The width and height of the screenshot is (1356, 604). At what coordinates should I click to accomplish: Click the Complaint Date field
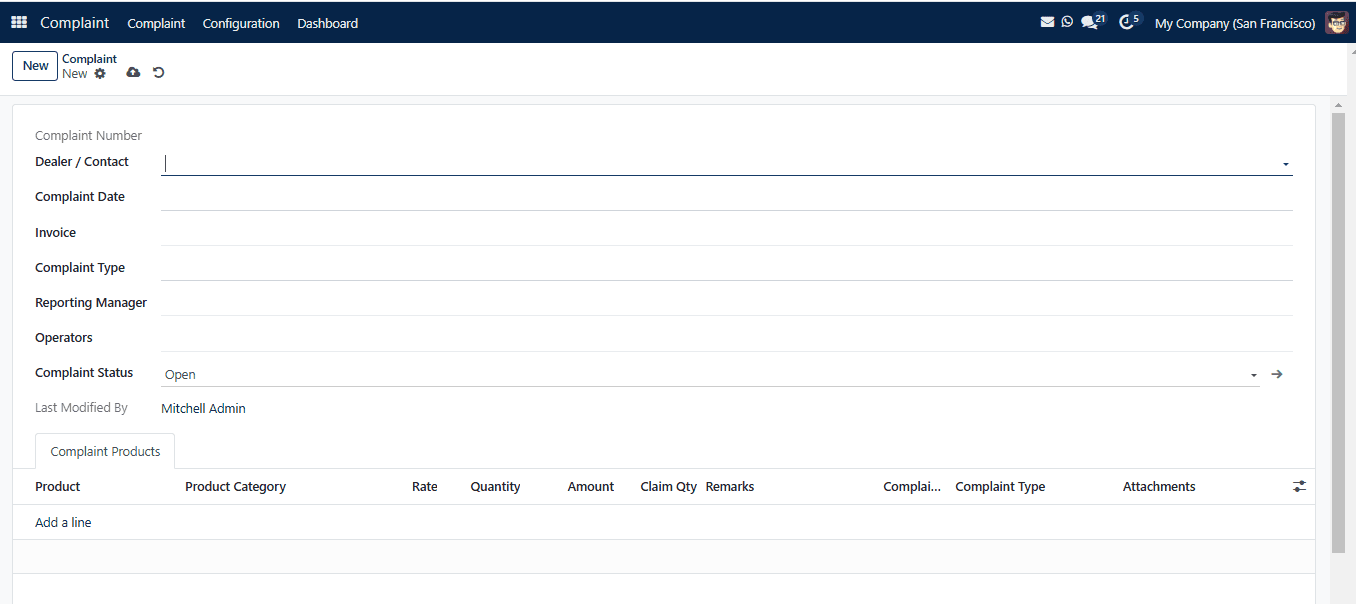click(x=727, y=197)
